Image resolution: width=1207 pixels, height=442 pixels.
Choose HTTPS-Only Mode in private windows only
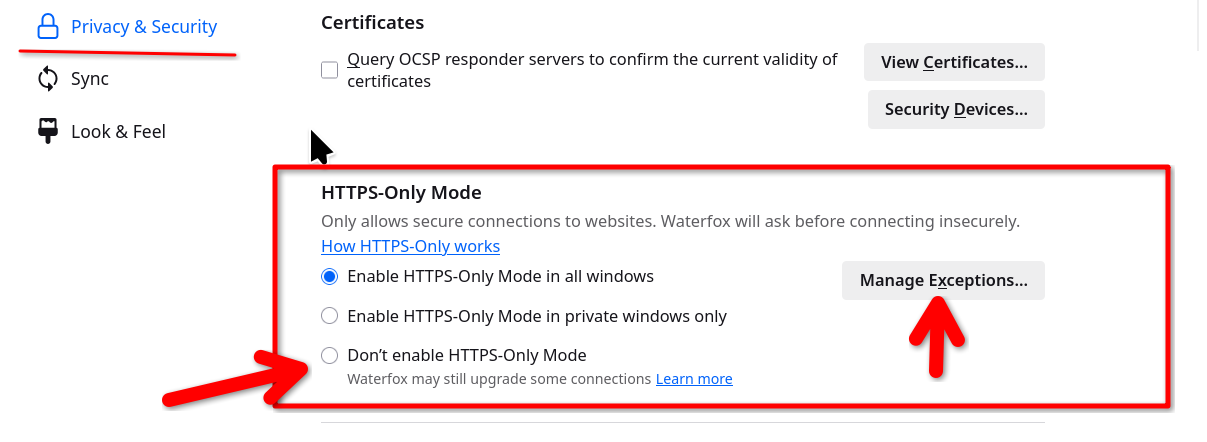[329, 316]
